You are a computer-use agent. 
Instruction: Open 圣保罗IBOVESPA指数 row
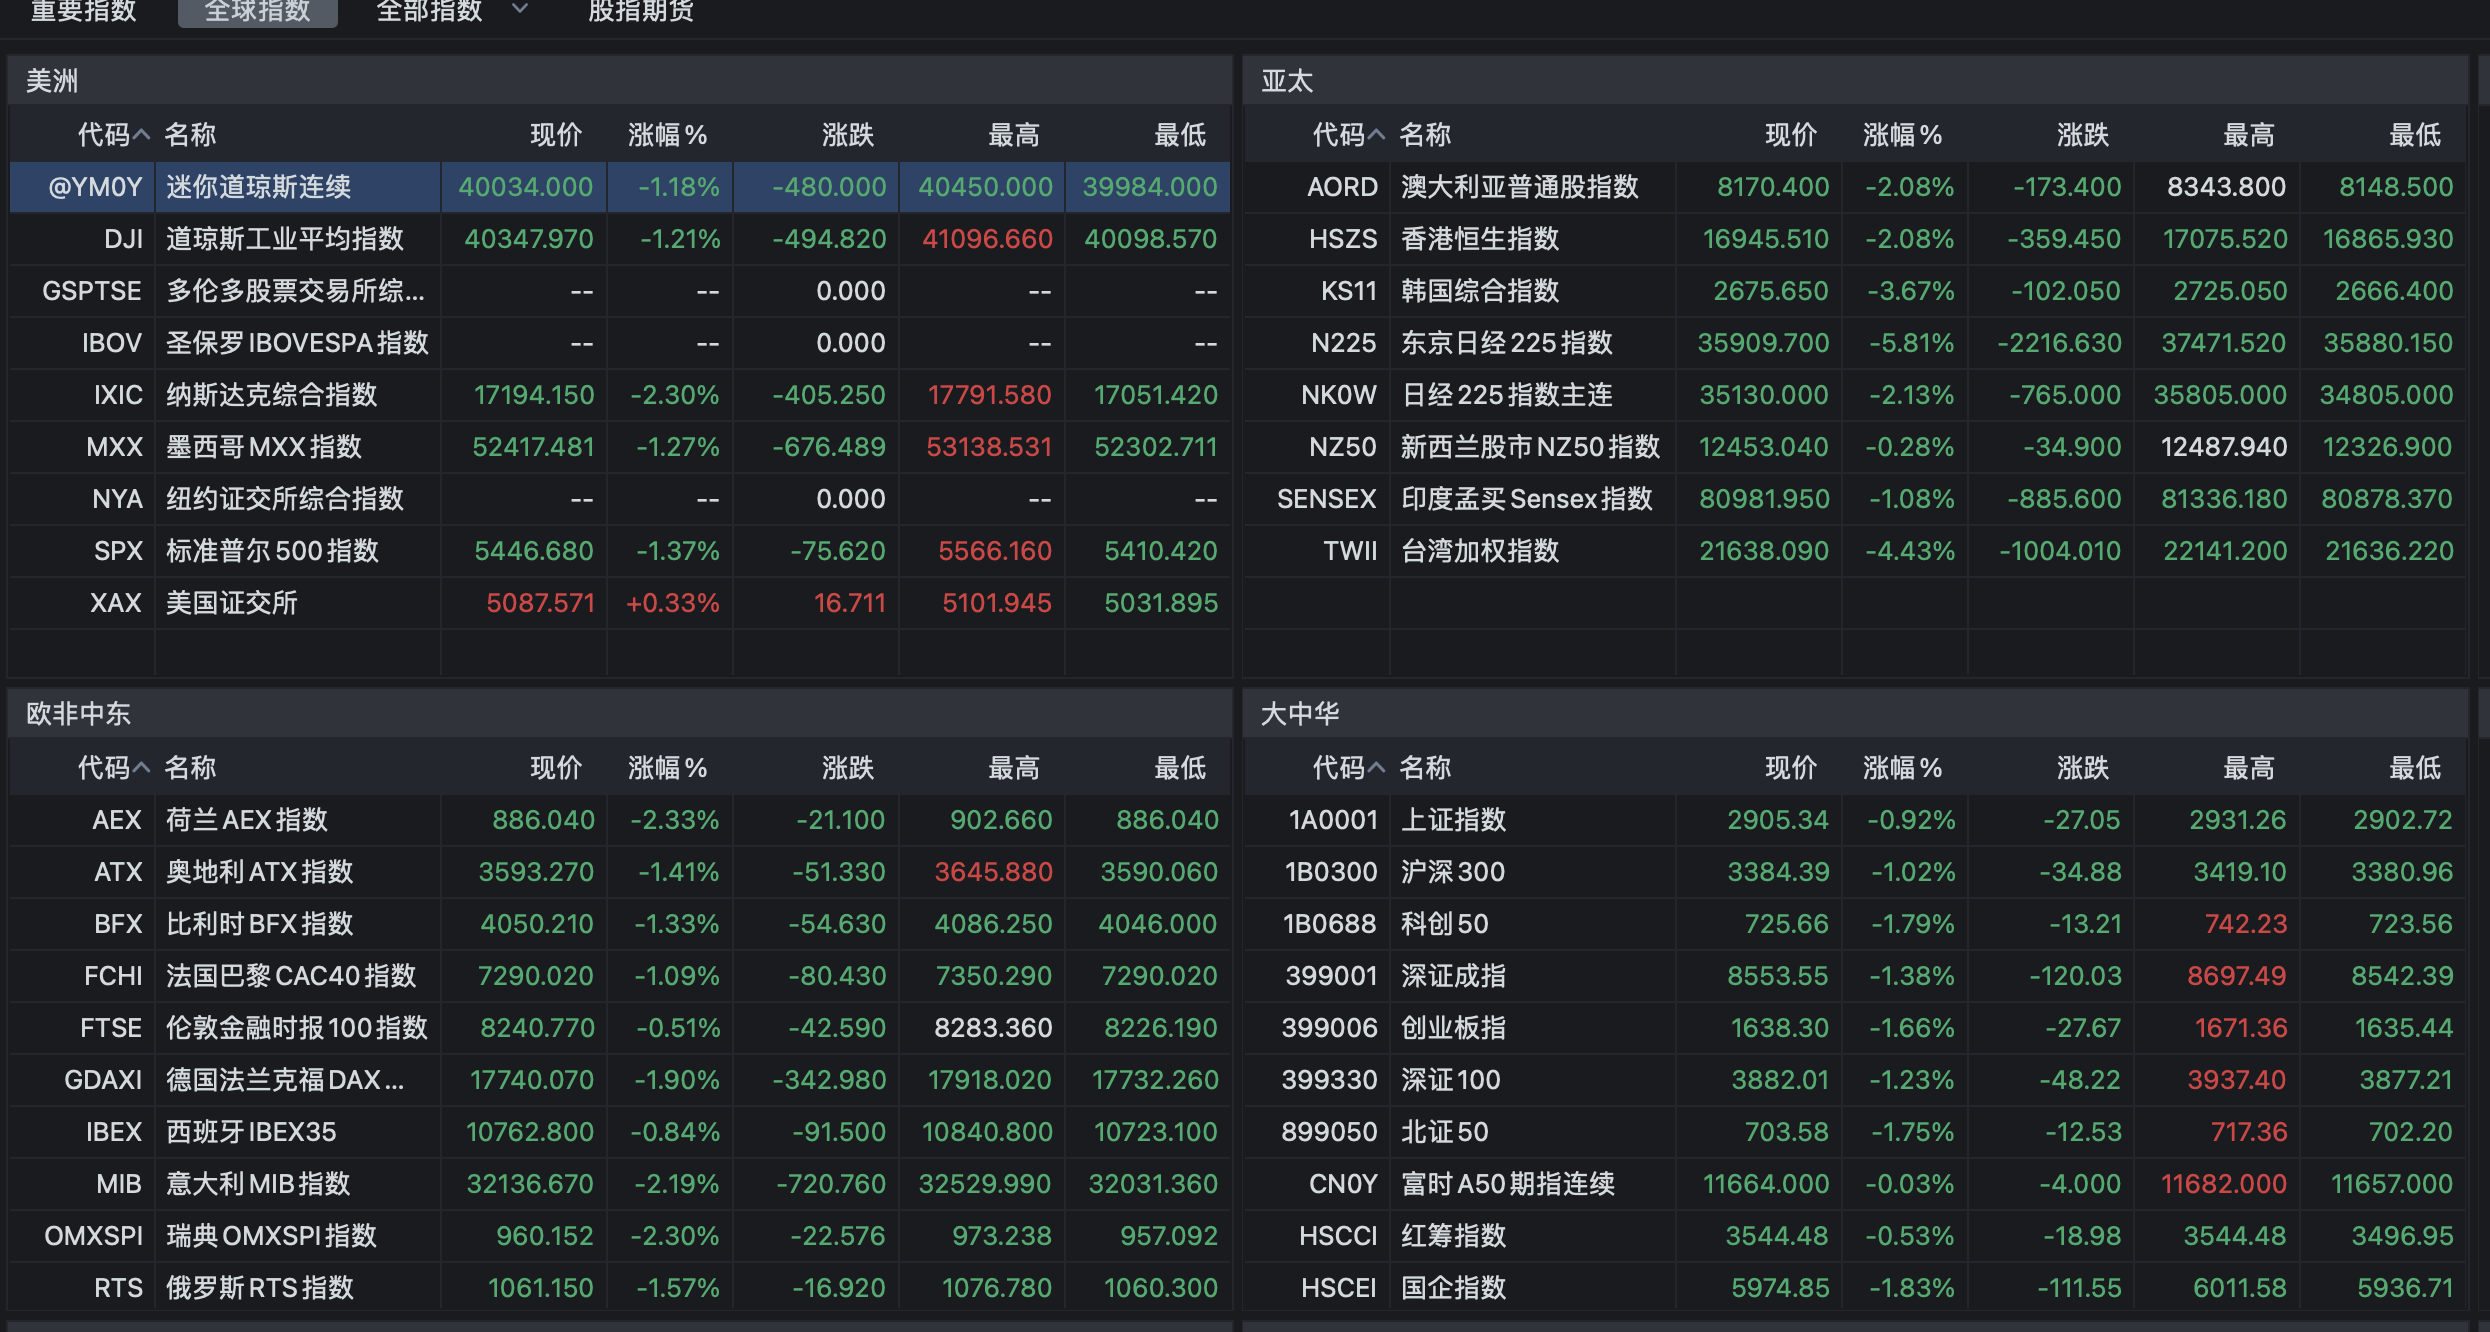click(620, 343)
